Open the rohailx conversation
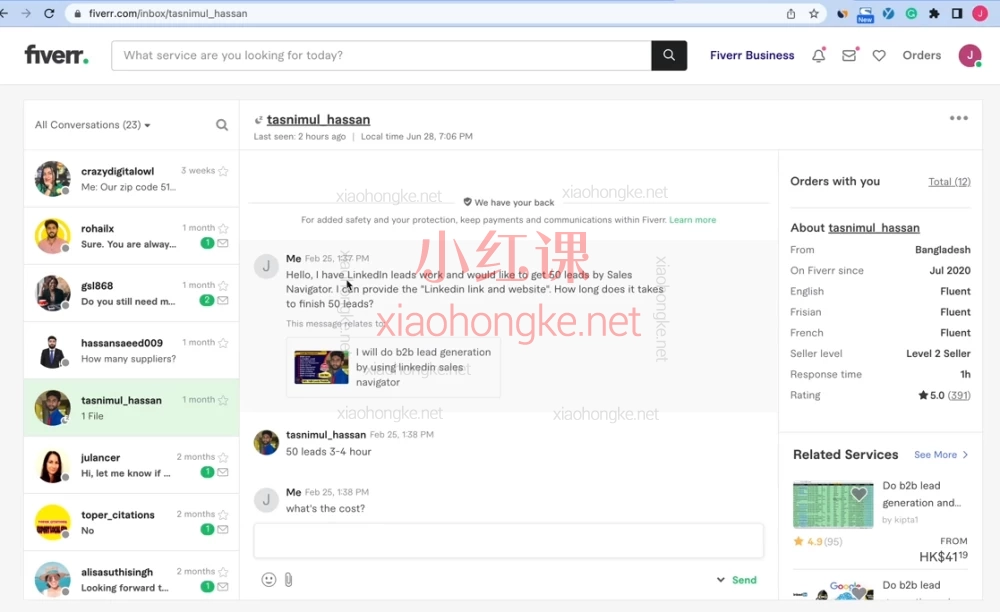Screen dimensions: 1000x612 click(131, 236)
